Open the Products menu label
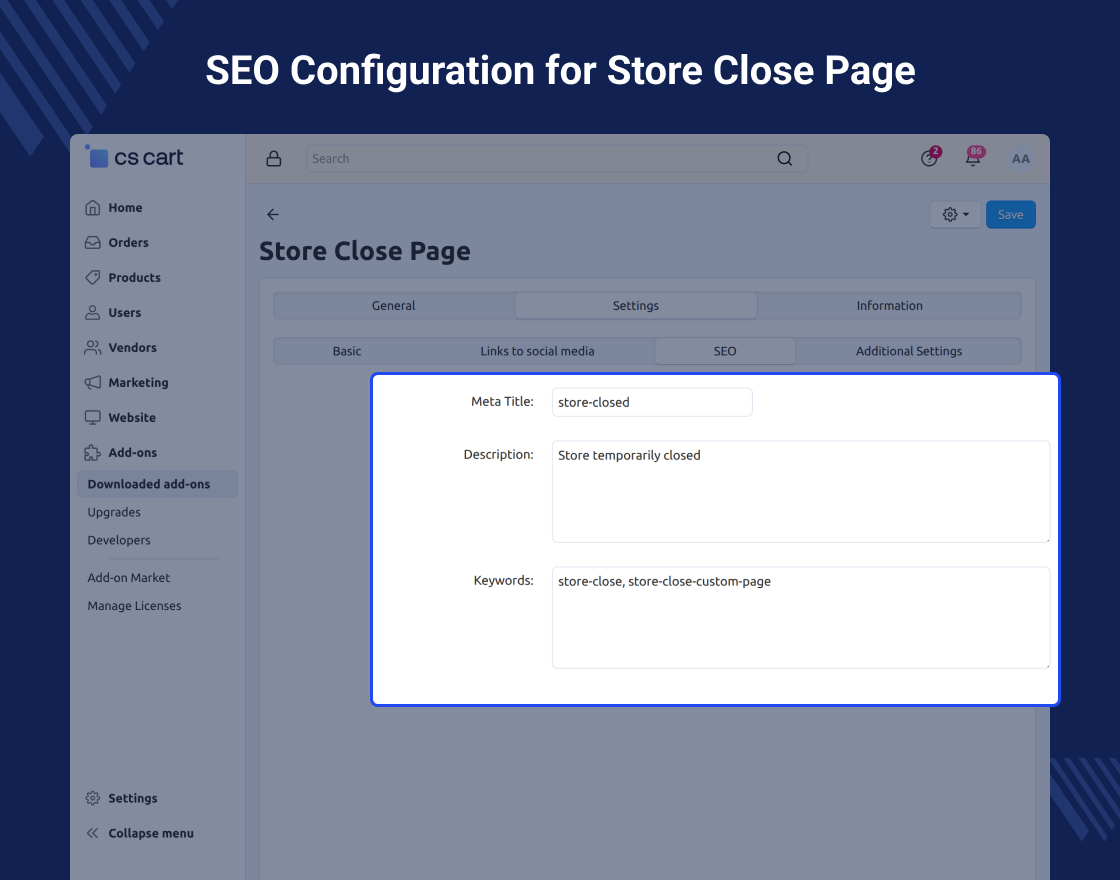Viewport: 1120px width, 880px height. pos(134,278)
